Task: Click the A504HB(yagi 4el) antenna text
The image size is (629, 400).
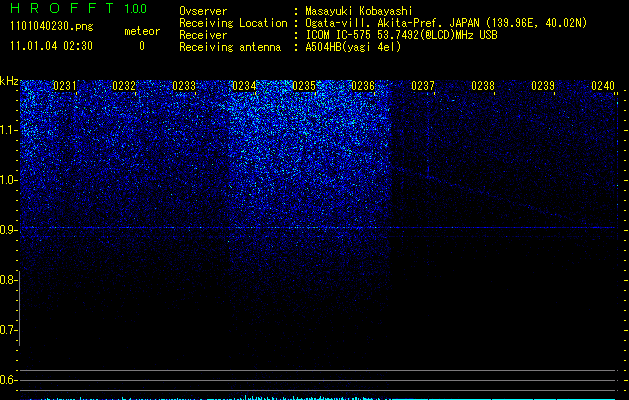Action: point(353,47)
